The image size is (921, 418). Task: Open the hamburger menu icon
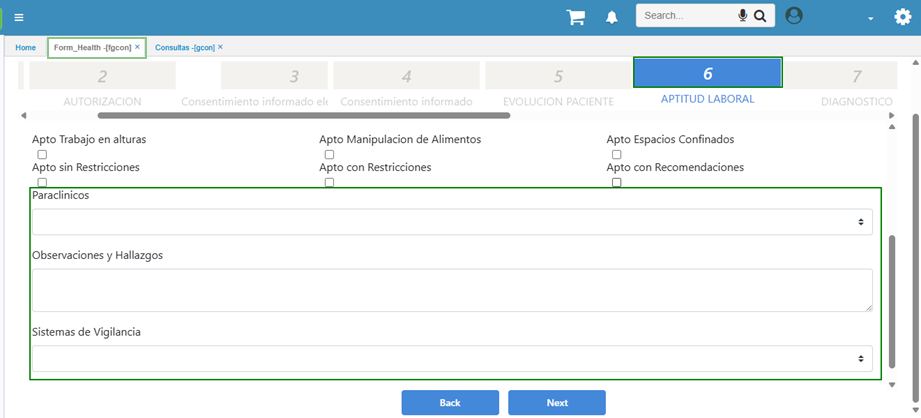click(x=19, y=17)
